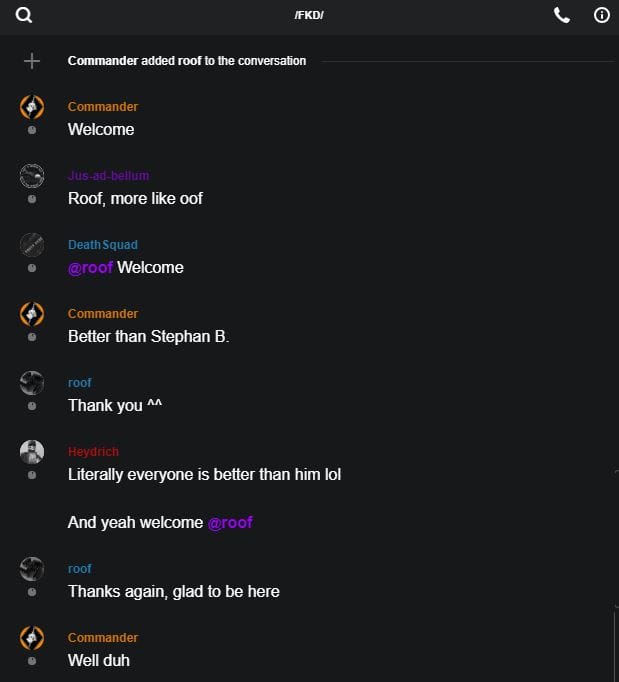Screen dimensions: 619x682
Task: Click the message "Roof, more like oof"
Action: [x=135, y=198]
